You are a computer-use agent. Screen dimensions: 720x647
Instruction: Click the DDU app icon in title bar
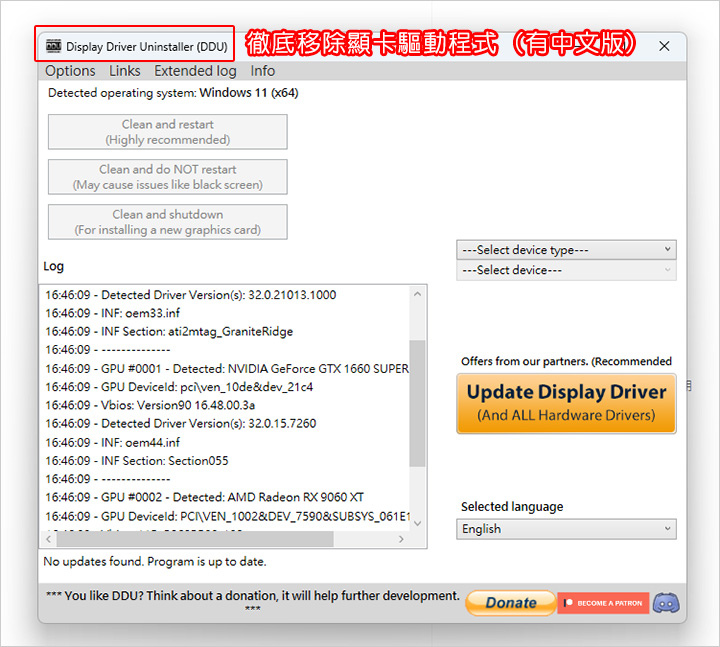[x=53, y=46]
